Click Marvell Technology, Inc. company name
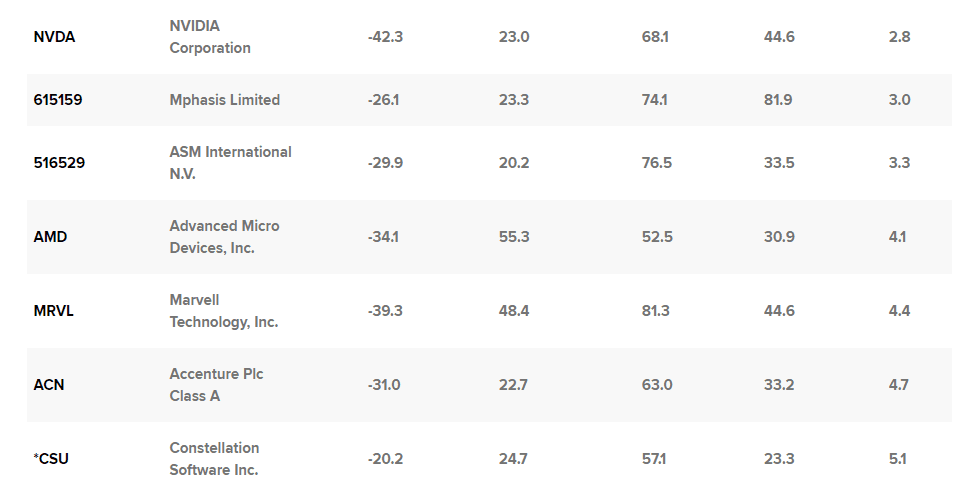954x495 pixels. tap(223, 311)
